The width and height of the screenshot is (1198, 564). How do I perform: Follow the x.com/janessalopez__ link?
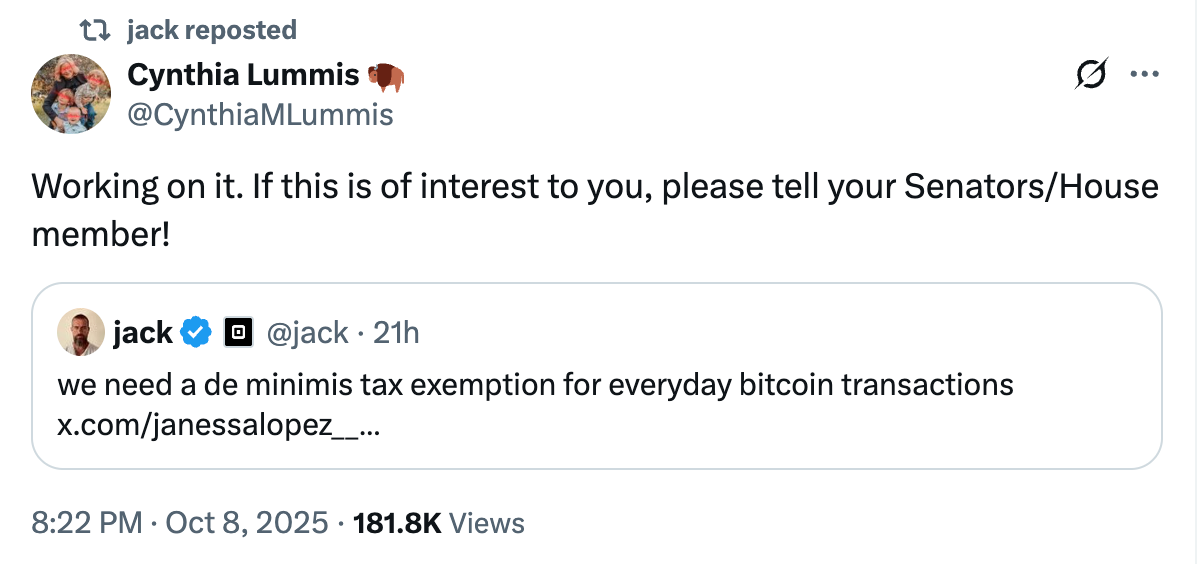(x=219, y=425)
